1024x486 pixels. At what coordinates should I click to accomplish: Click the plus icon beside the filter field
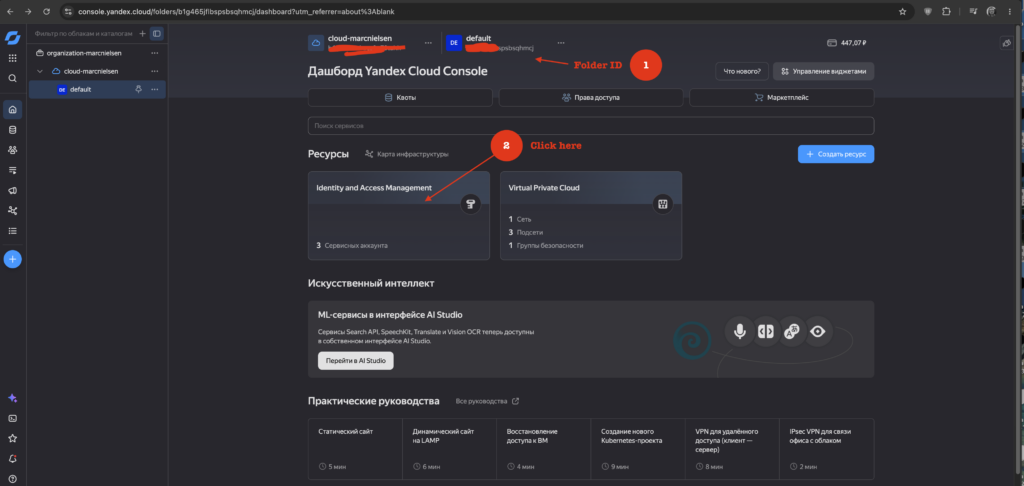pos(142,33)
